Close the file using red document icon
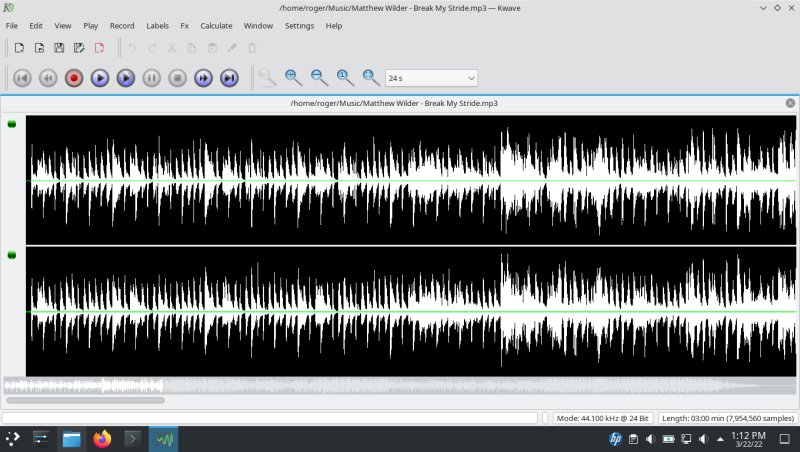The image size is (800, 452). (99, 48)
